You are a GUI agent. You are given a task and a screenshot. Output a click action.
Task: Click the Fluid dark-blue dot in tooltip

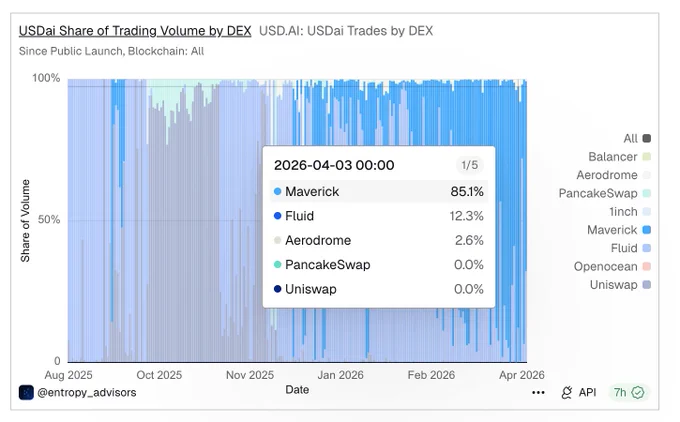click(x=278, y=216)
